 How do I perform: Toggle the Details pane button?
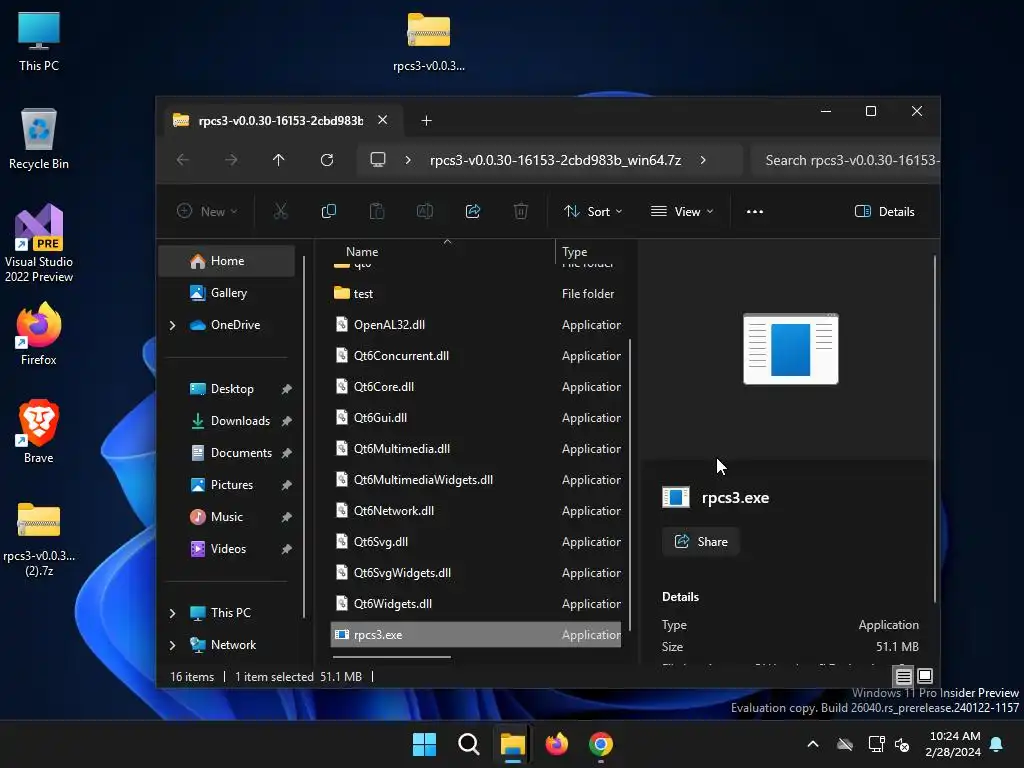click(x=884, y=212)
